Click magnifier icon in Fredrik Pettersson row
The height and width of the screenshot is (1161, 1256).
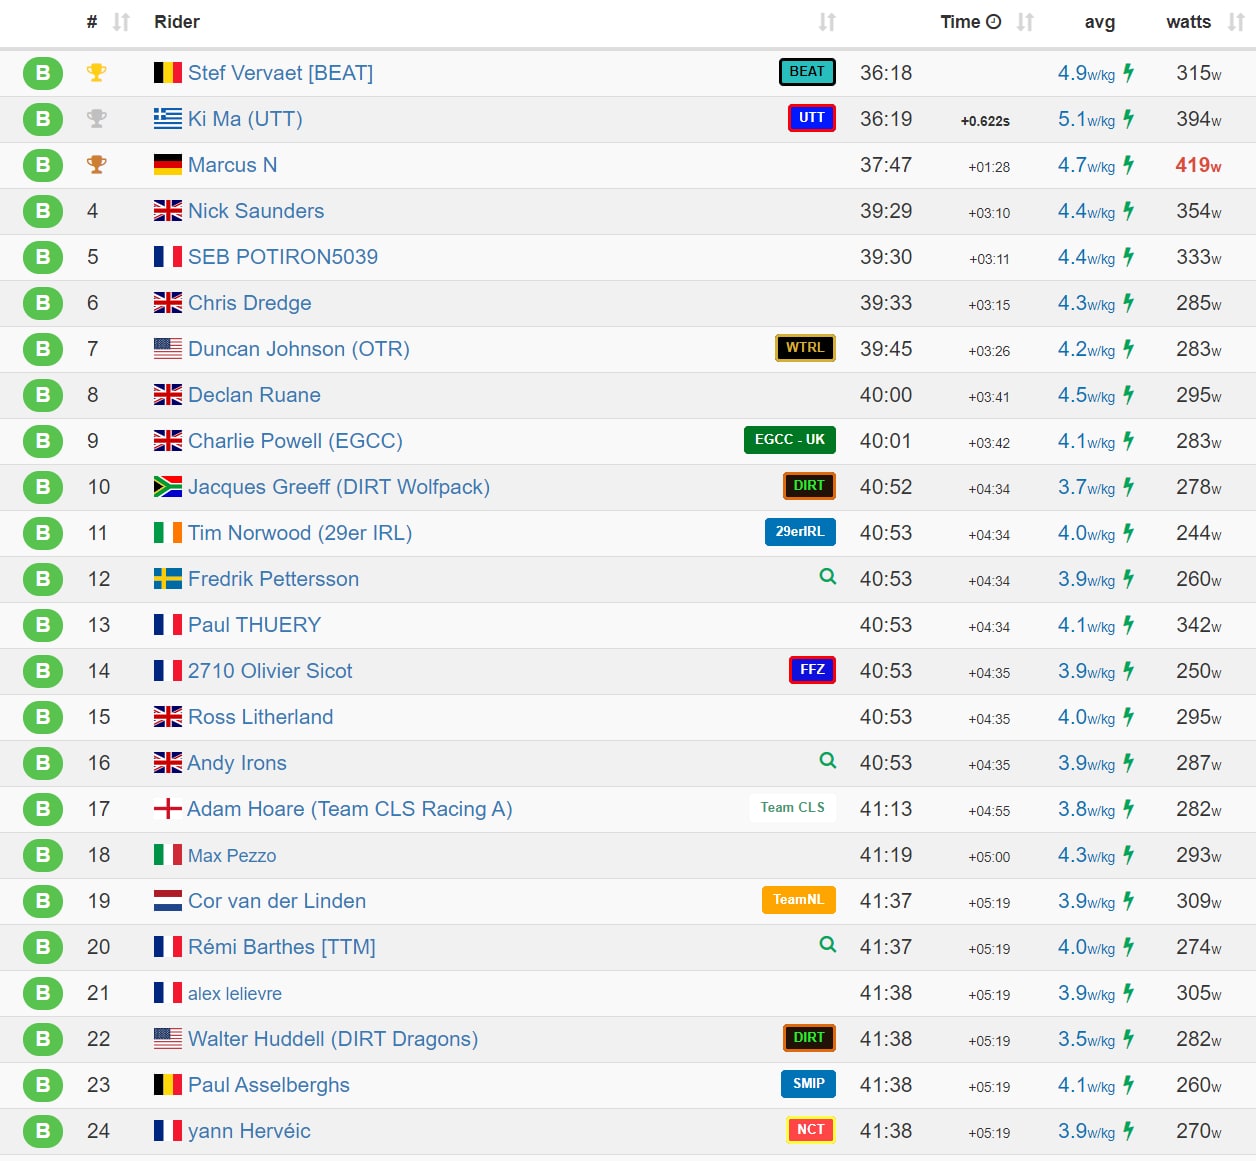point(827,577)
